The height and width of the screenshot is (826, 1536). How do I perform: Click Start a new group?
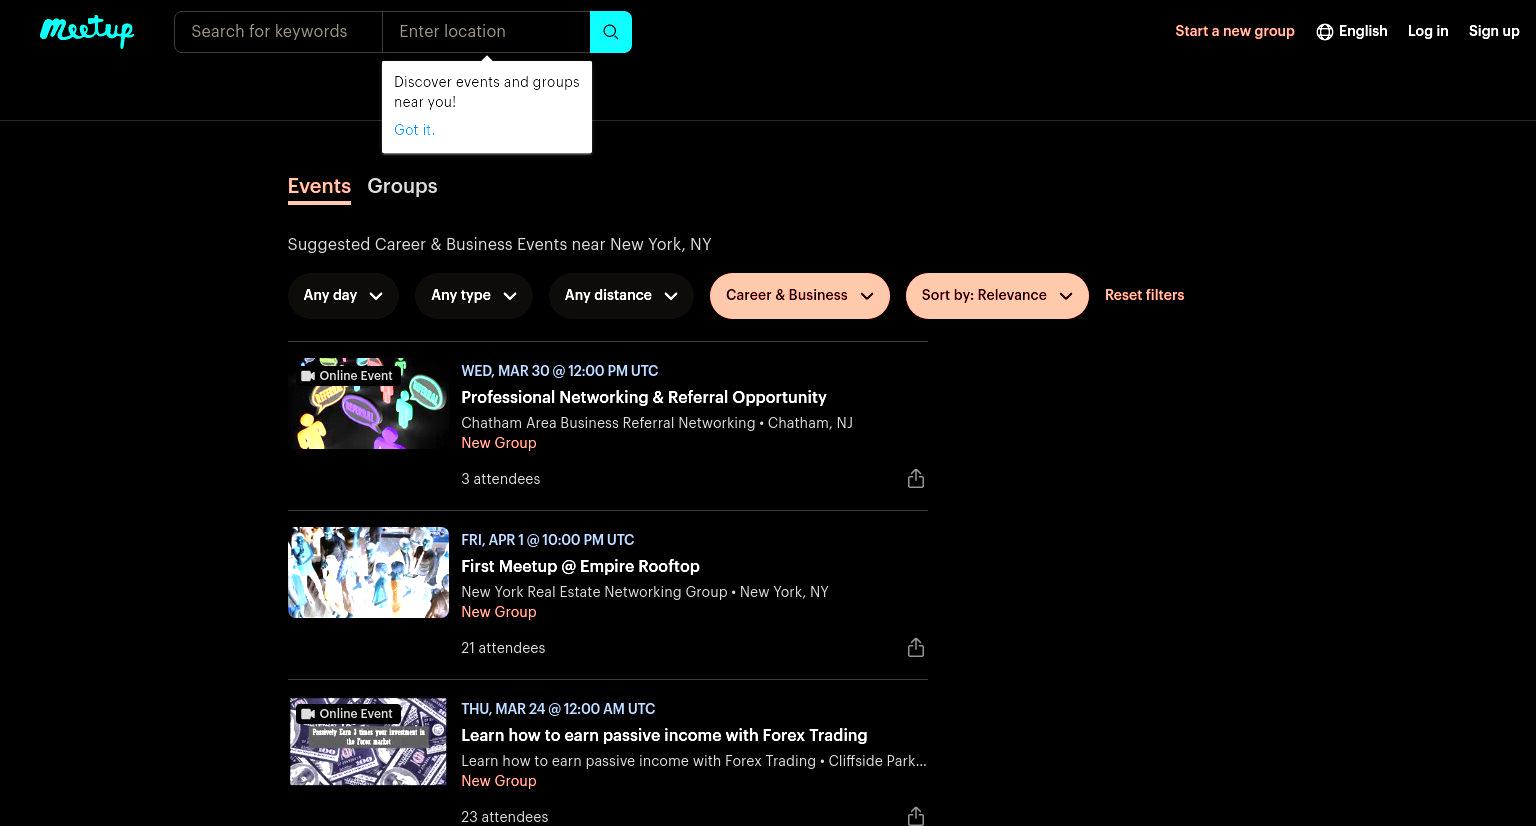(1235, 32)
